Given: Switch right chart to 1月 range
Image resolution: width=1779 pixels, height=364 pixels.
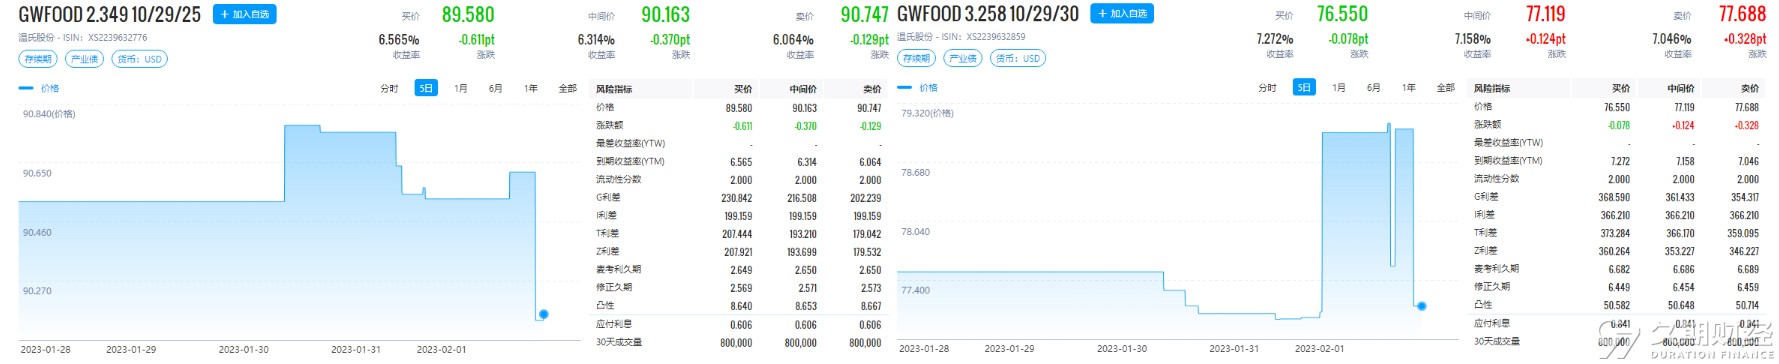Looking at the screenshot, I should (1339, 88).
